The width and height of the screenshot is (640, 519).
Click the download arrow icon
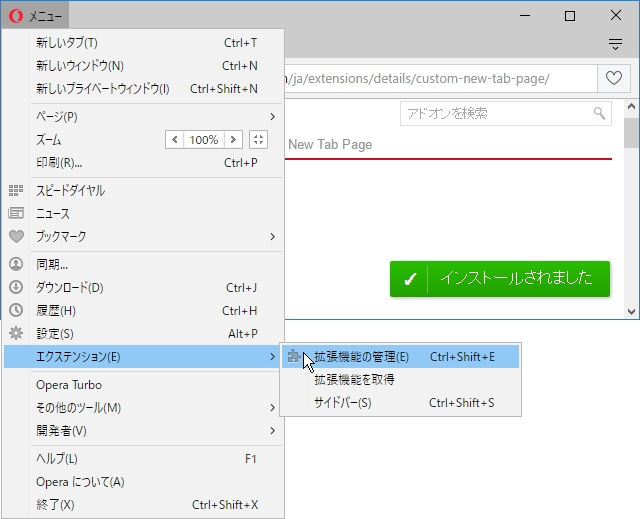pos(16,287)
